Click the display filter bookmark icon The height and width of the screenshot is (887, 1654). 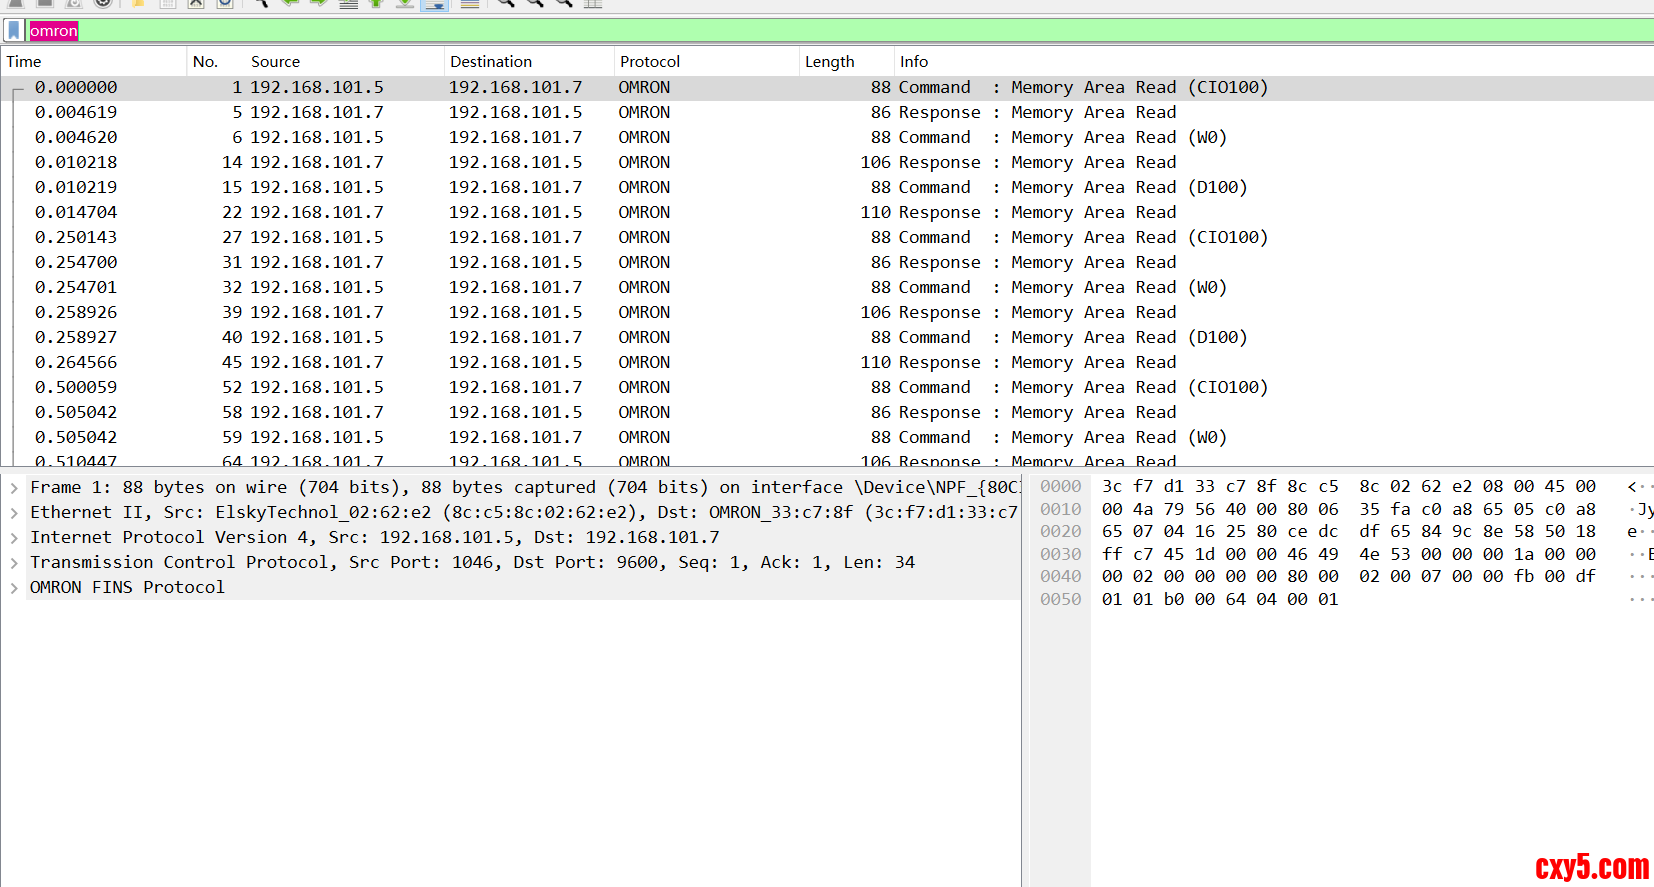(x=14, y=31)
